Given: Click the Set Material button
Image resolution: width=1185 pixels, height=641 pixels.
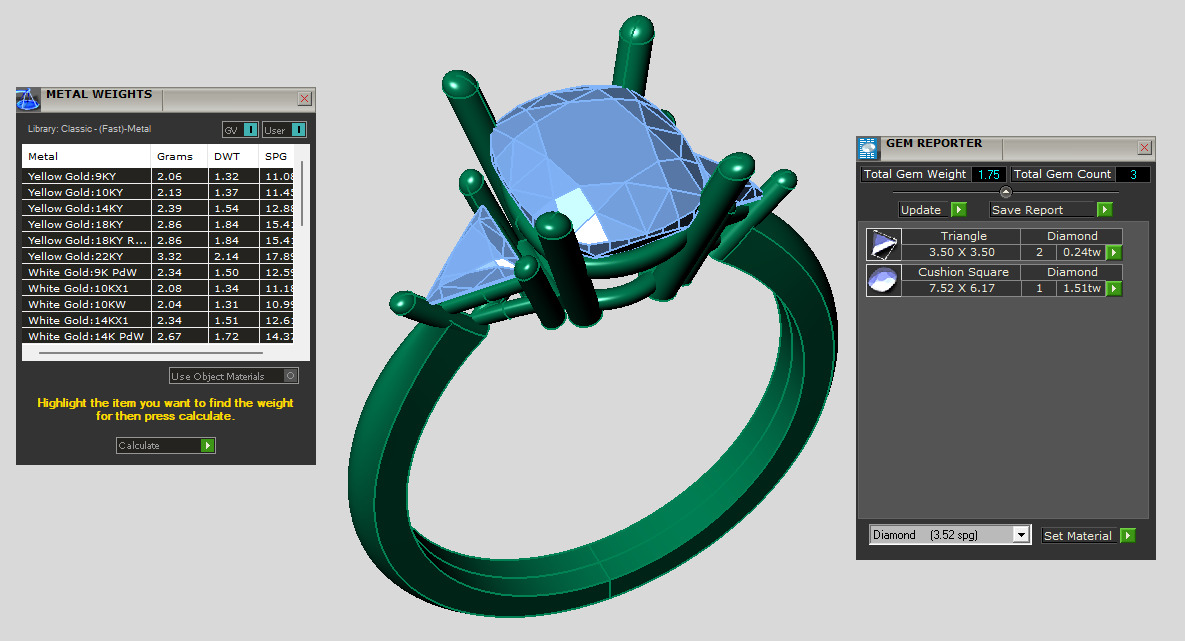Looking at the screenshot, I should coord(1088,535).
